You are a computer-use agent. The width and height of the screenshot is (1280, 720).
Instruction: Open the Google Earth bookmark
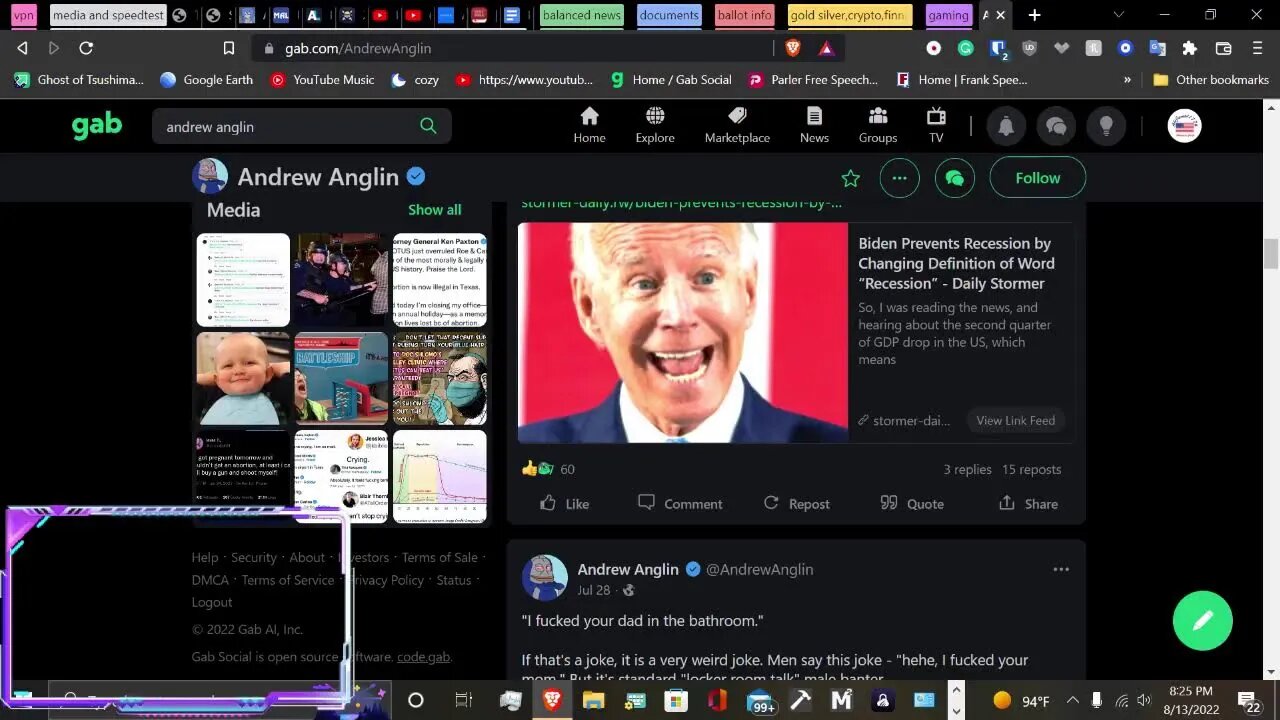(x=207, y=80)
